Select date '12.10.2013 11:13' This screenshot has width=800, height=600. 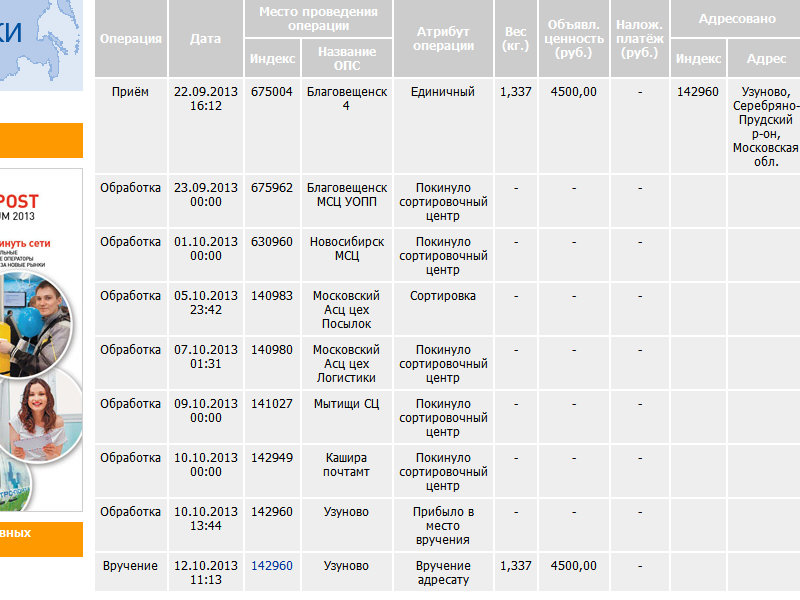point(206,573)
